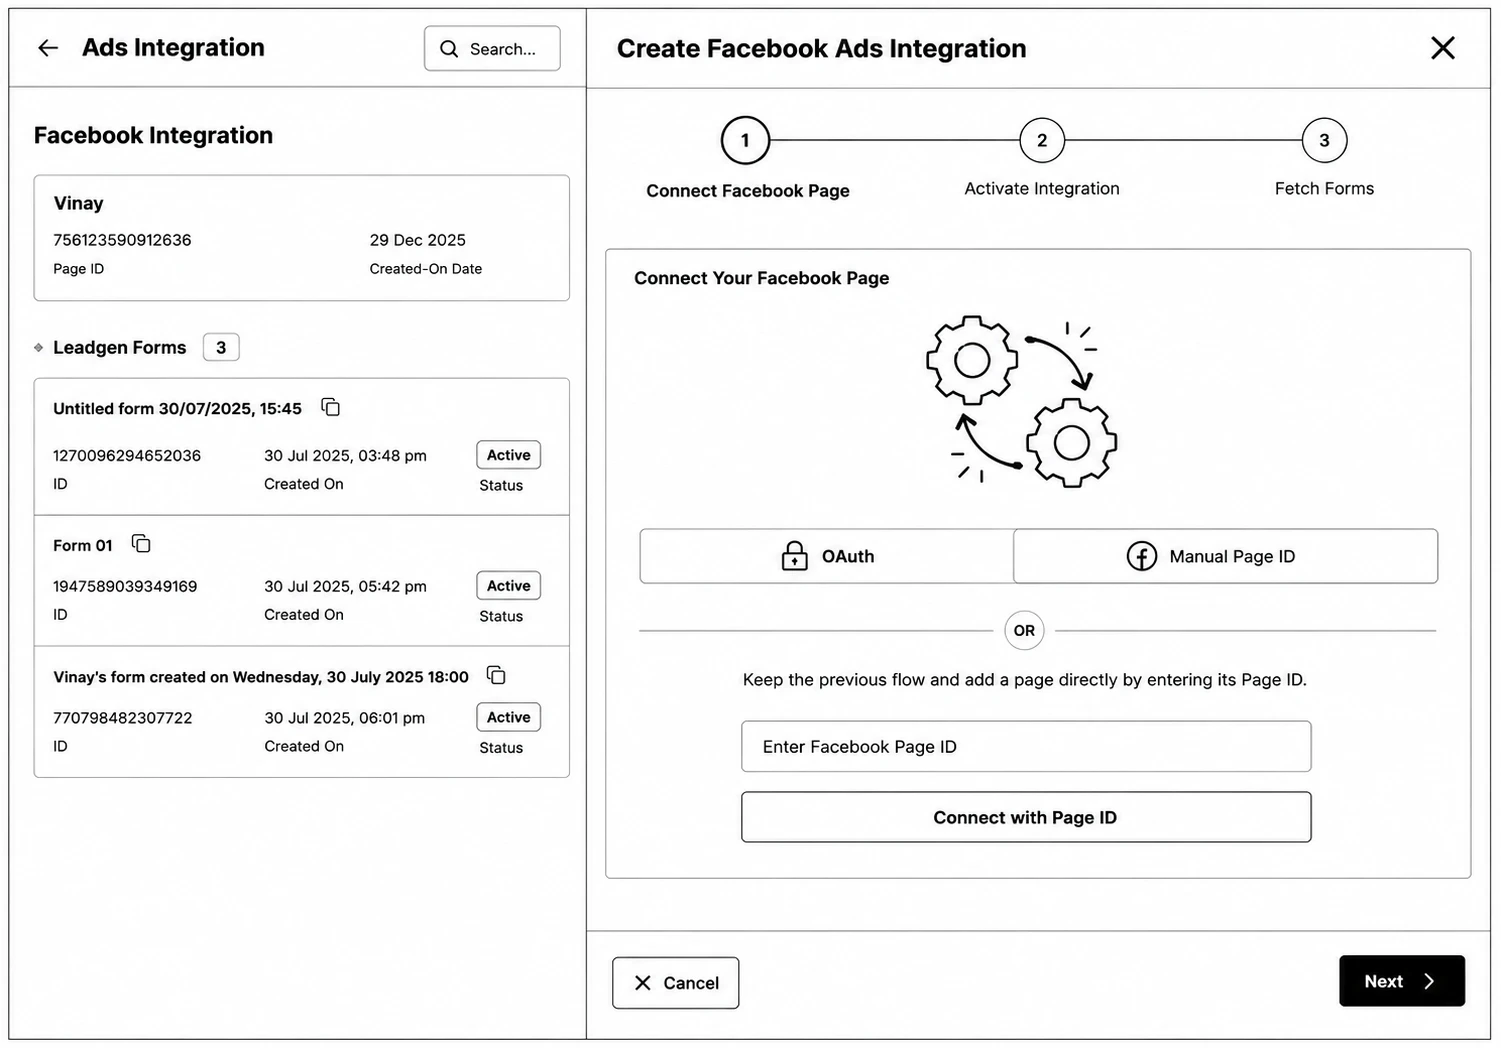Proceed with the Next button

(1402, 981)
